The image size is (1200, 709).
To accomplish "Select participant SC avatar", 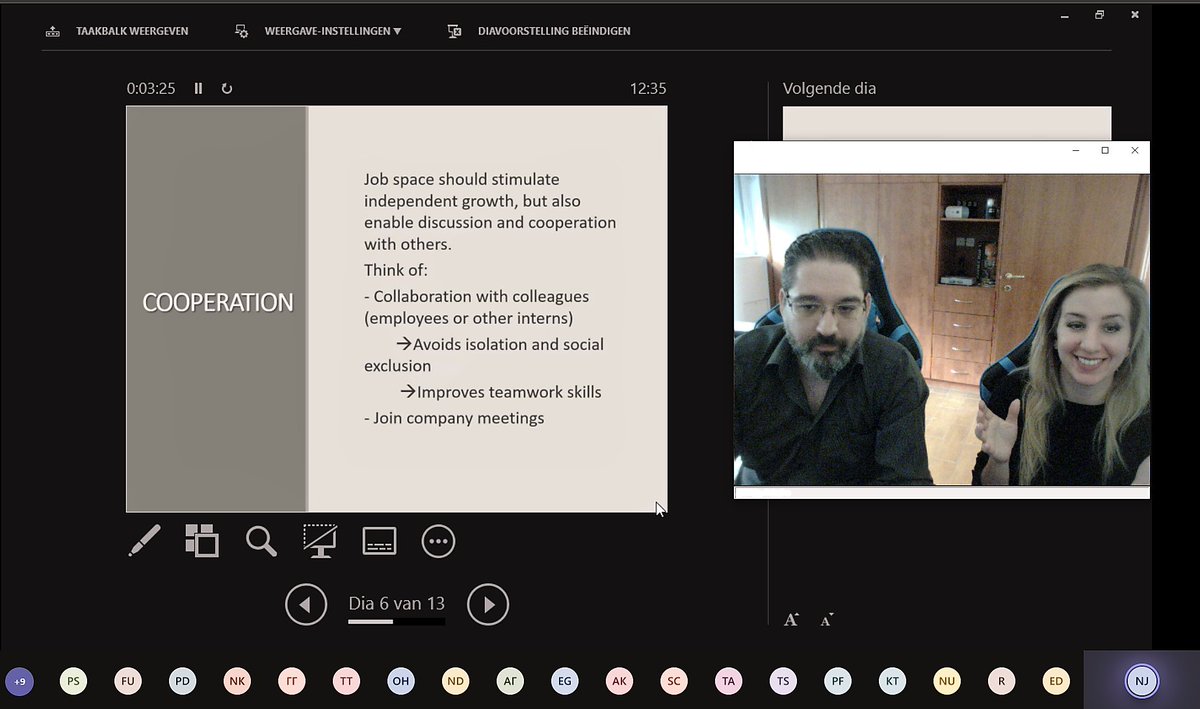I will point(674,682).
